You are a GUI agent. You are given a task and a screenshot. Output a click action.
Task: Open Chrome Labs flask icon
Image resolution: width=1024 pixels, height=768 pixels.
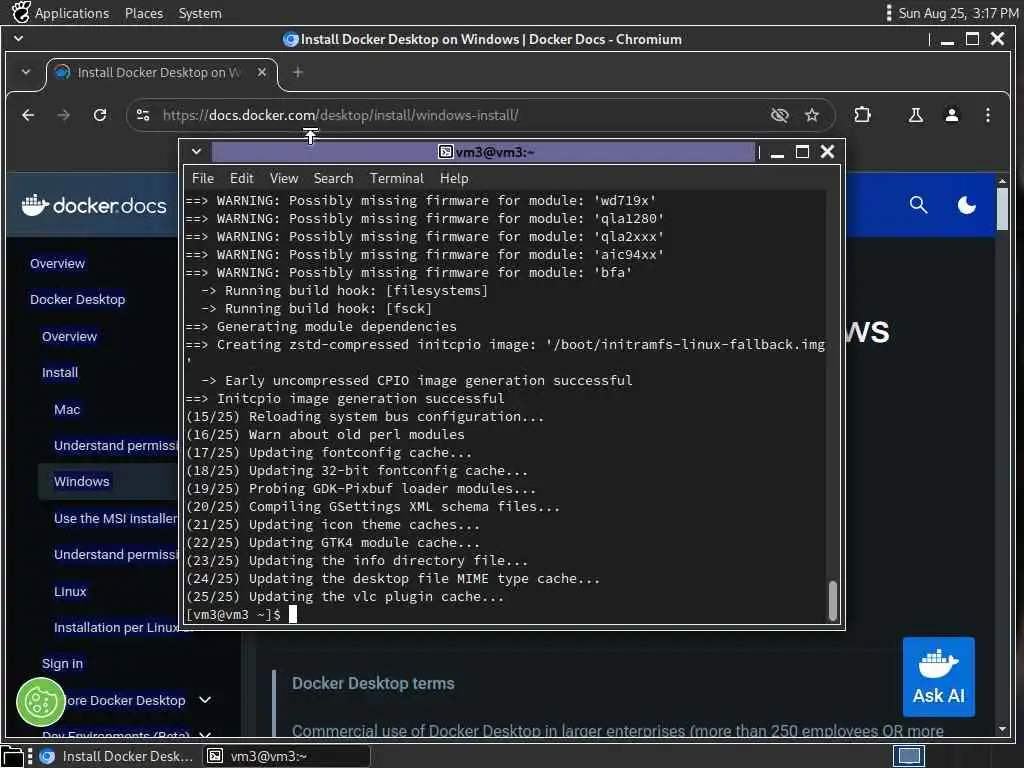pos(916,116)
